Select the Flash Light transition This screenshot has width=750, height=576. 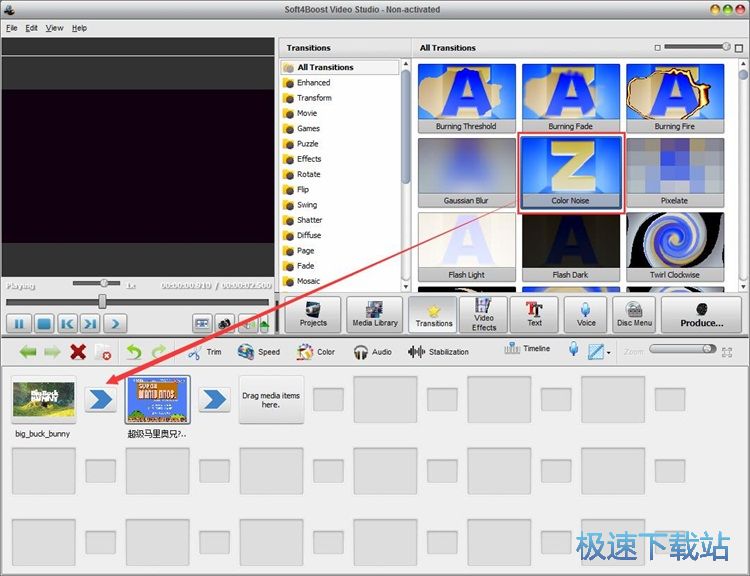click(x=466, y=247)
